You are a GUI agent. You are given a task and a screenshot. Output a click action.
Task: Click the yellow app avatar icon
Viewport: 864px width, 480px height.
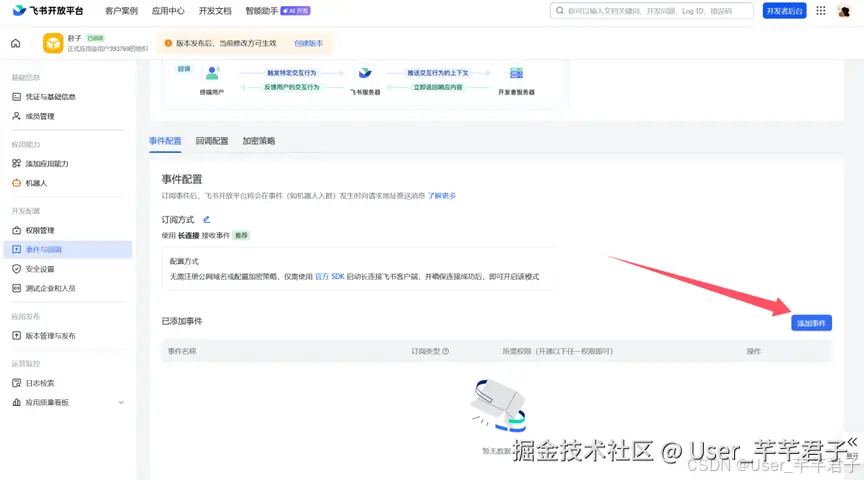[x=53, y=43]
